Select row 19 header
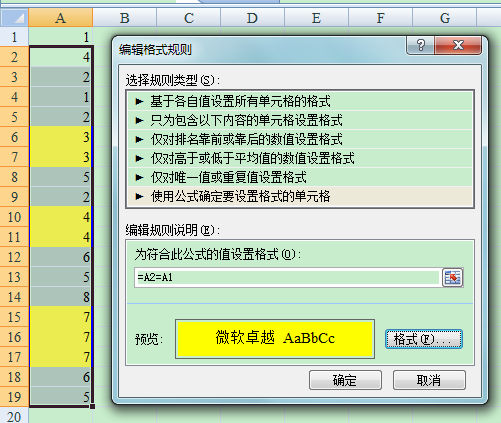This screenshot has width=501, height=423. click(x=14, y=397)
